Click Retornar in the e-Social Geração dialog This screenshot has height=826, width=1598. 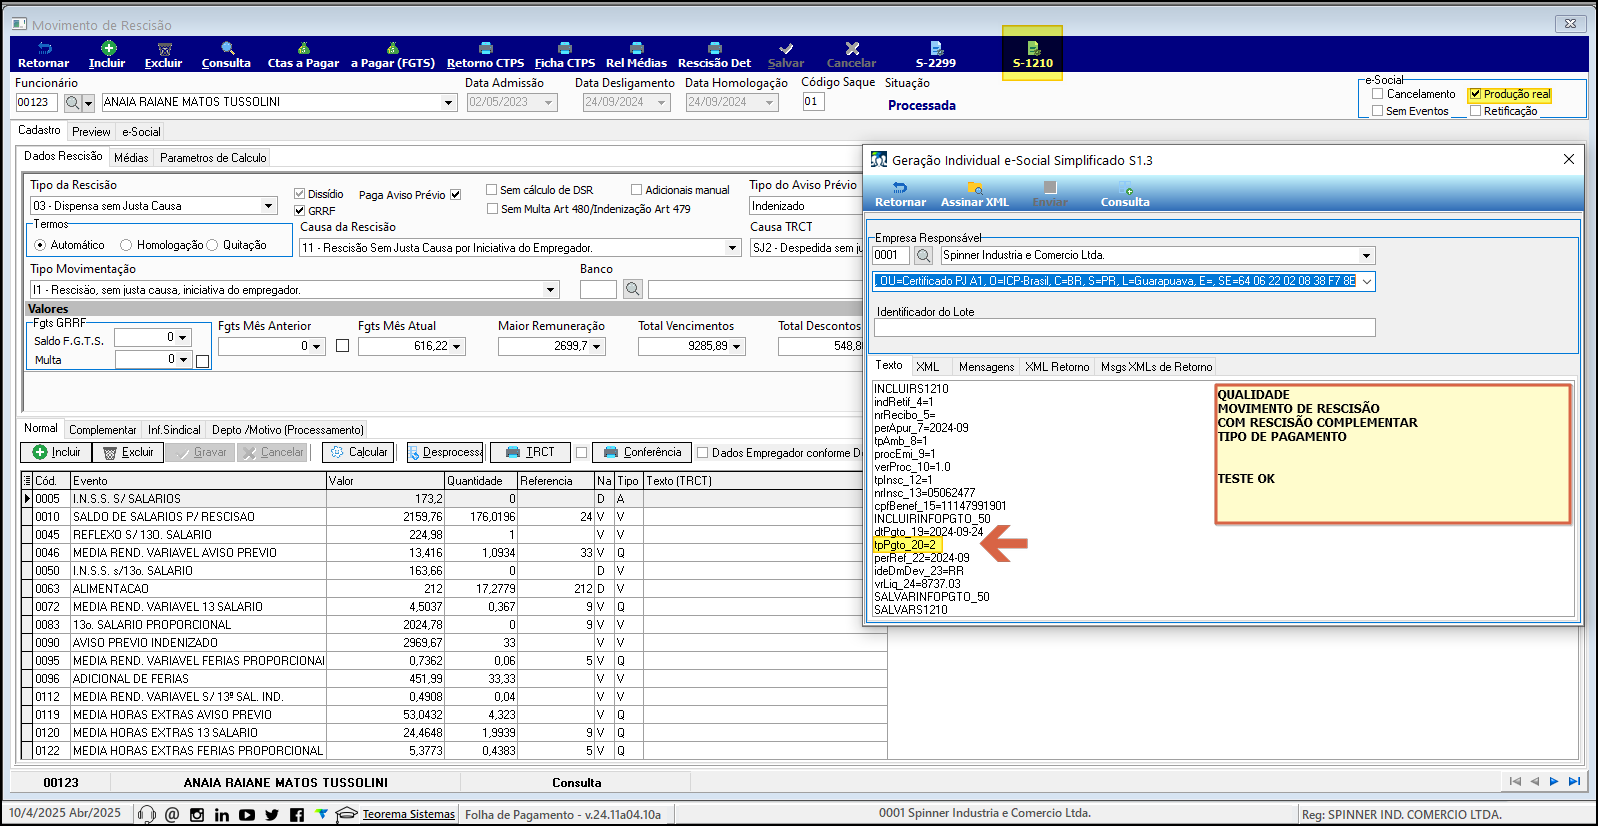(x=900, y=194)
